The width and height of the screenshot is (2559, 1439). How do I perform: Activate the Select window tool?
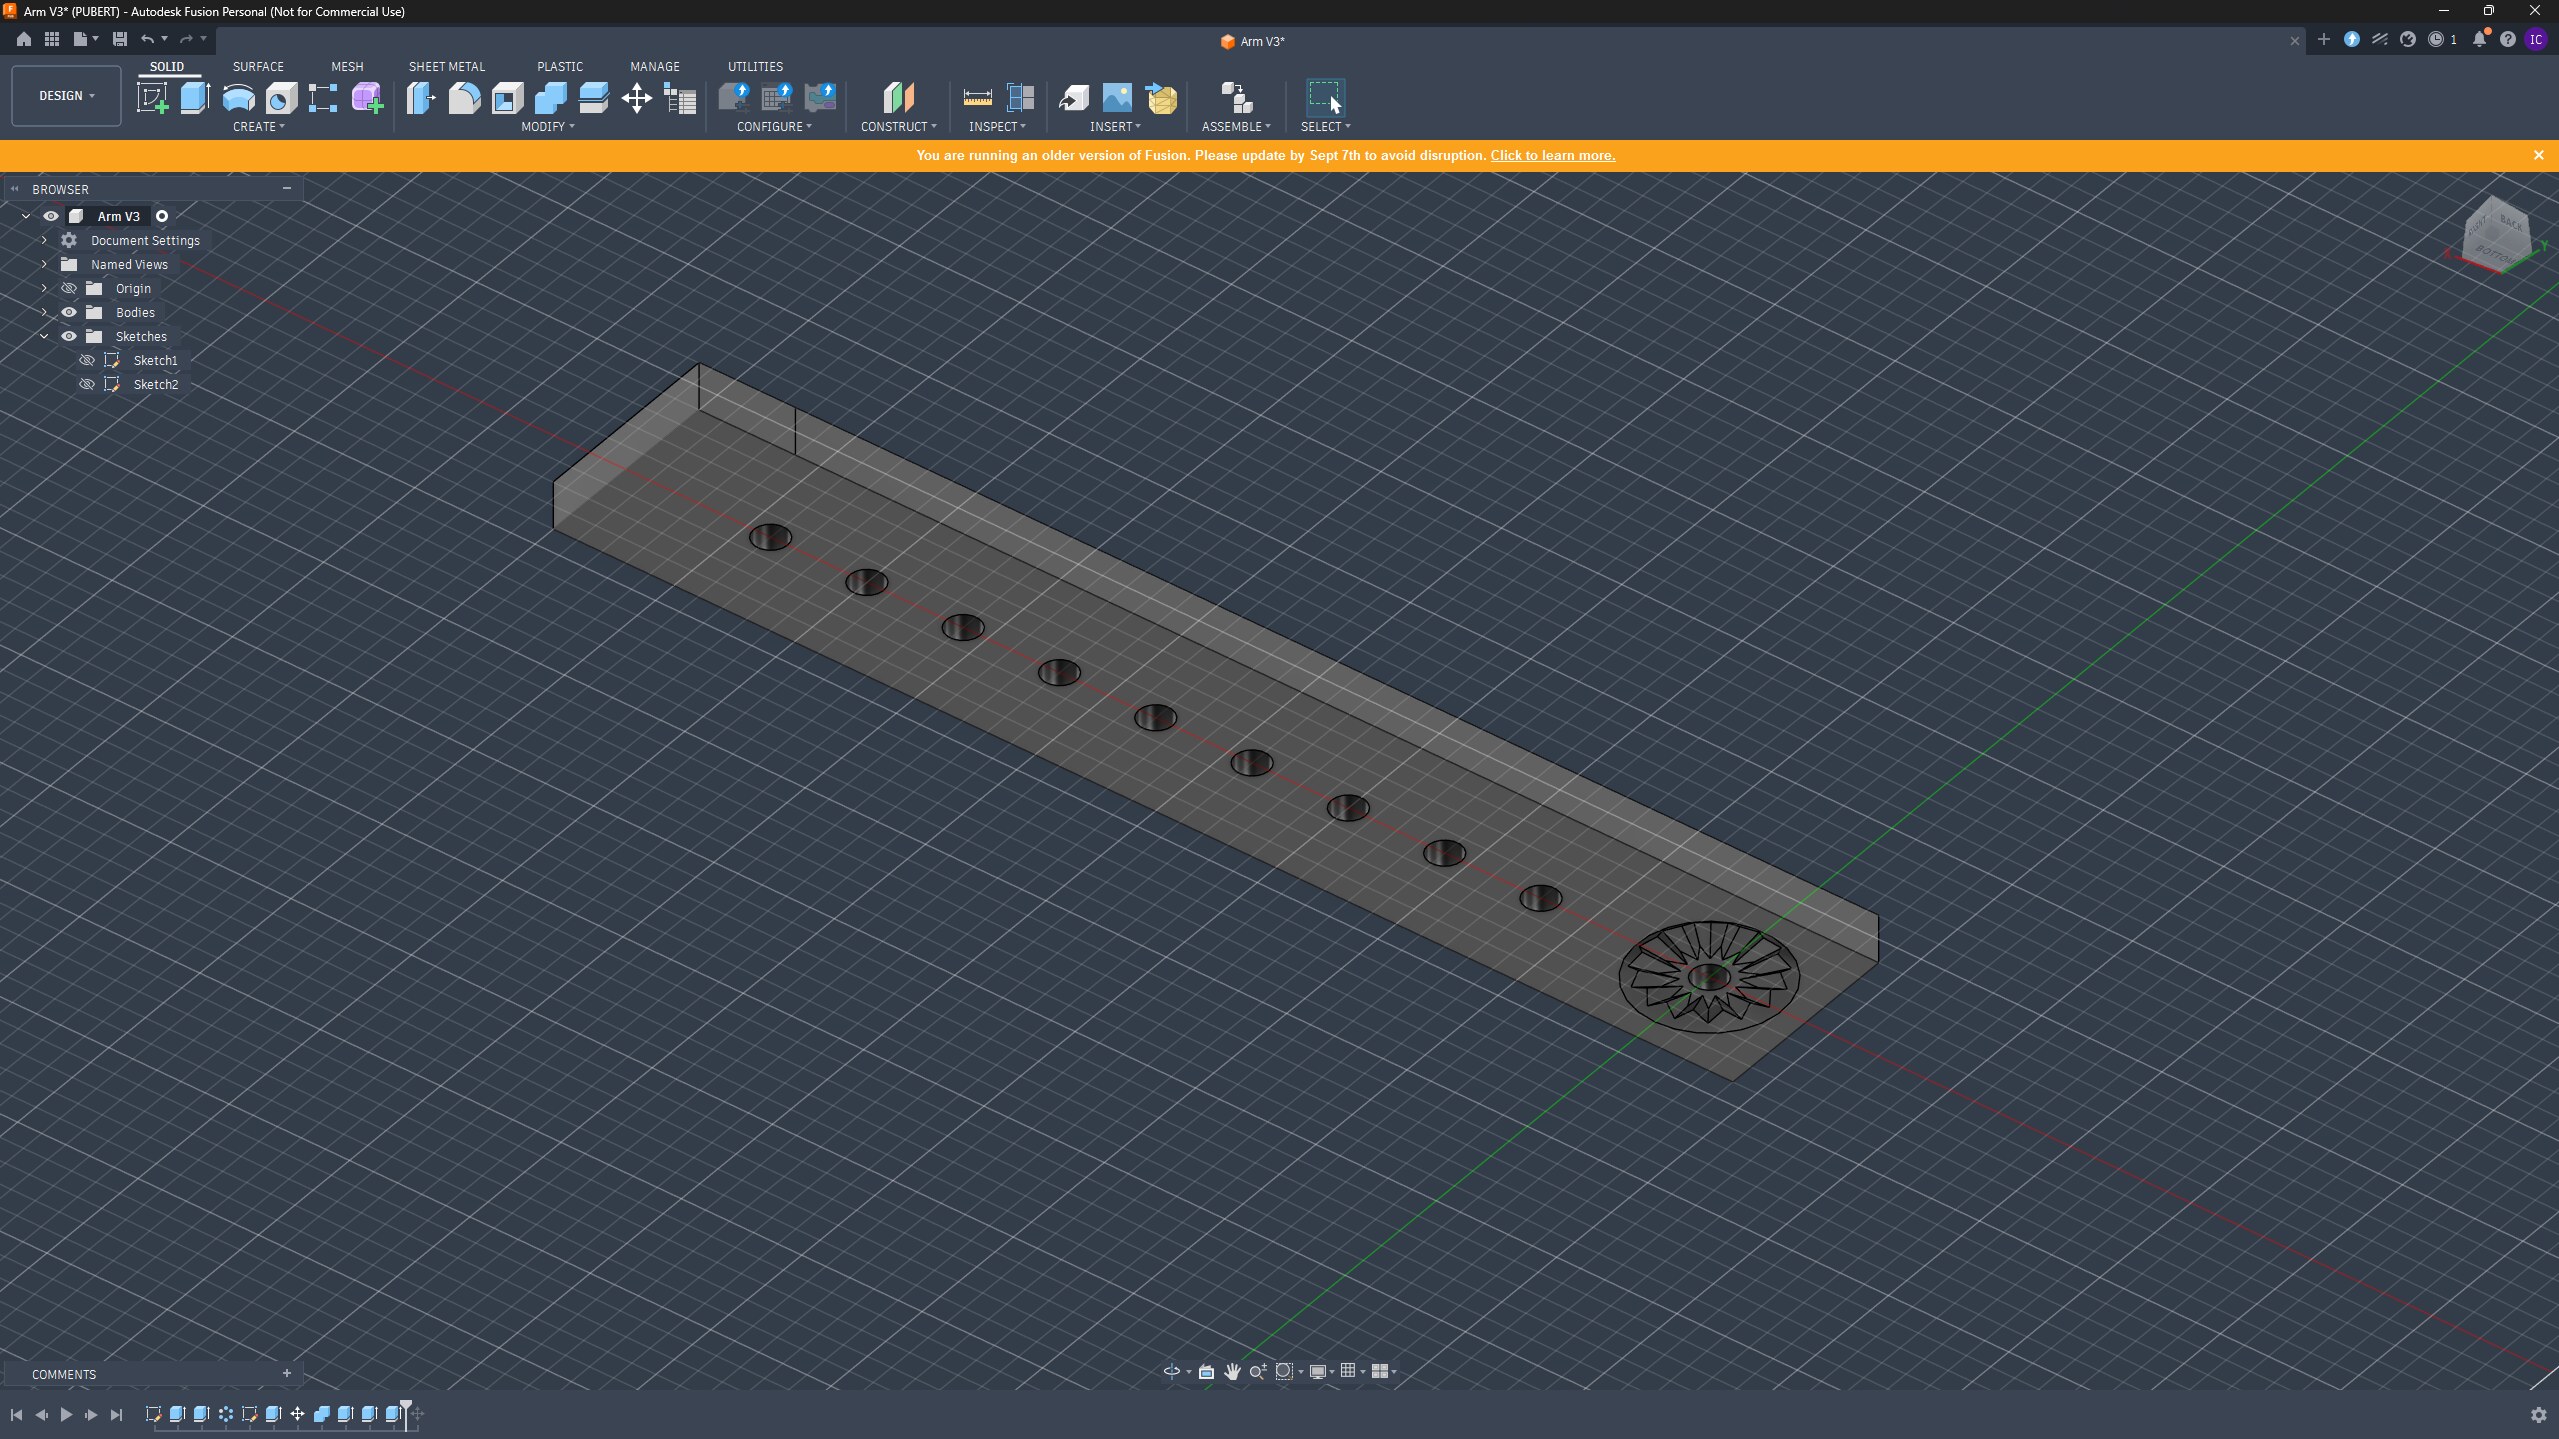coord(1325,98)
